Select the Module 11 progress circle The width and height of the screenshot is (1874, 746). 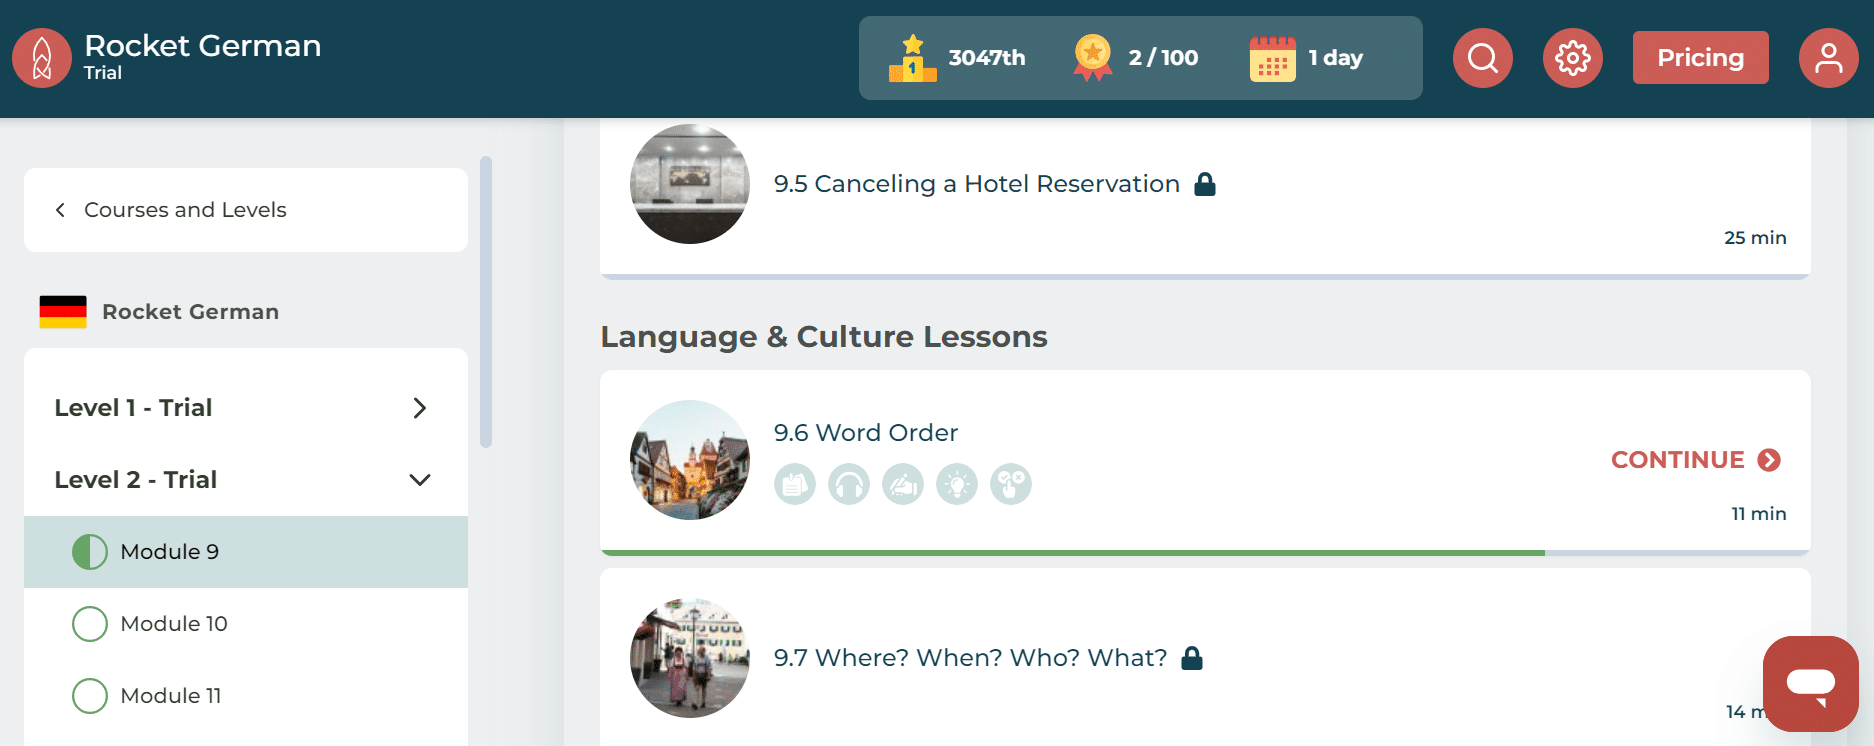tap(90, 696)
